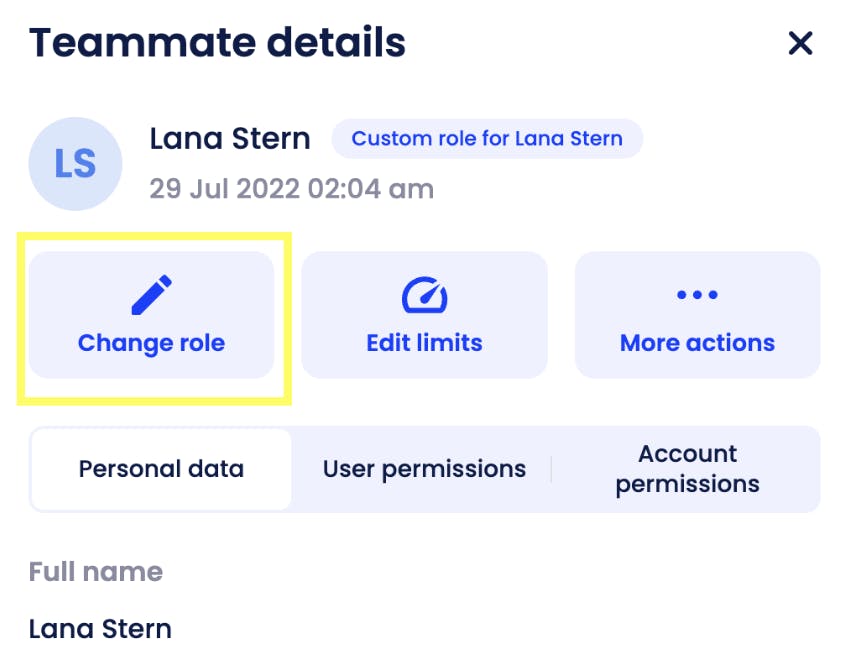850x656 pixels.
Task: Switch to the User permissions tab
Action: [424, 470]
